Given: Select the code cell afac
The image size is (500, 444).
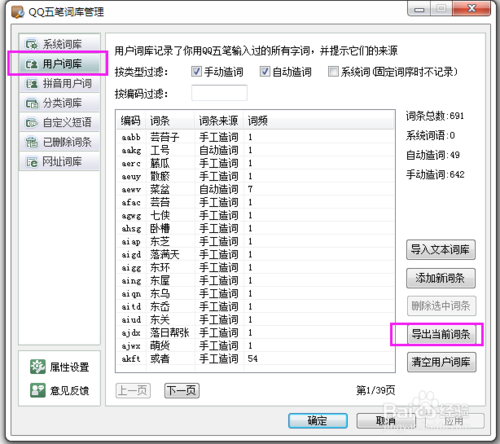Looking at the screenshot, I should pos(131,202).
